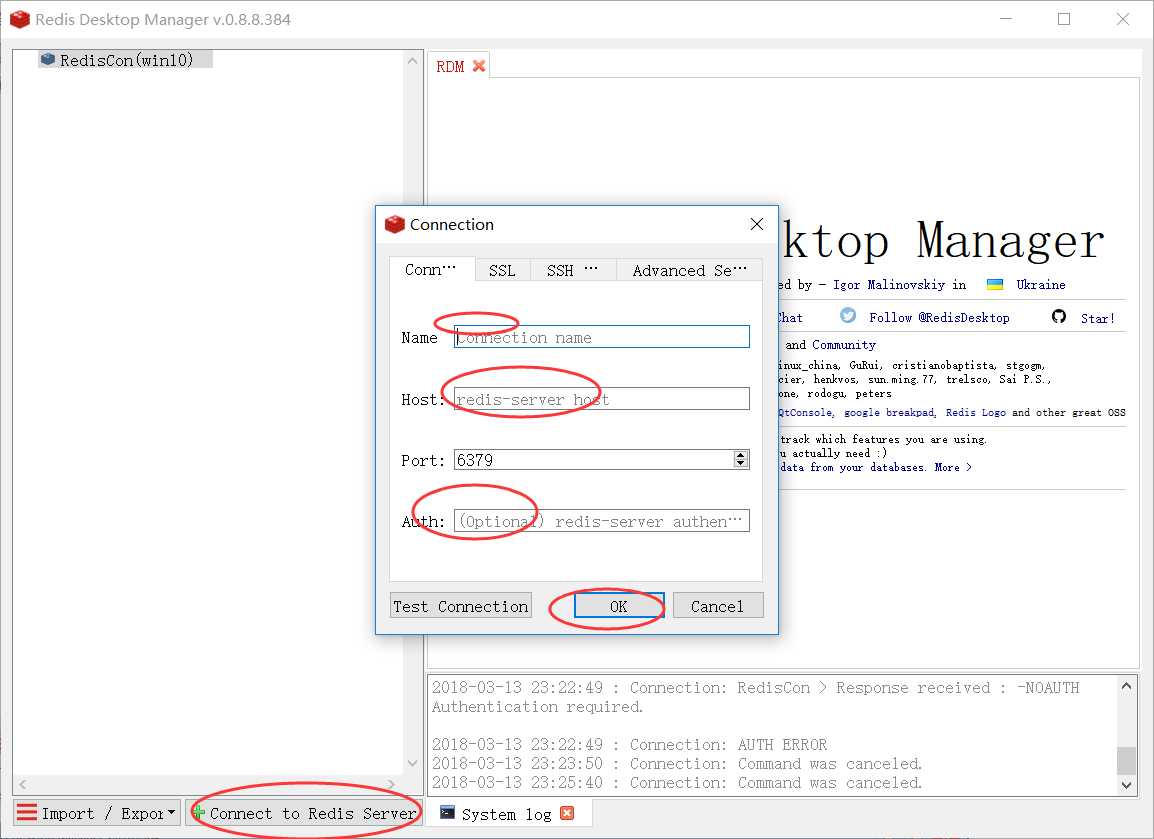Open the SSL tab in Connection dialog
Viewport: 1154px width, 839px height.
pos(502,270)
